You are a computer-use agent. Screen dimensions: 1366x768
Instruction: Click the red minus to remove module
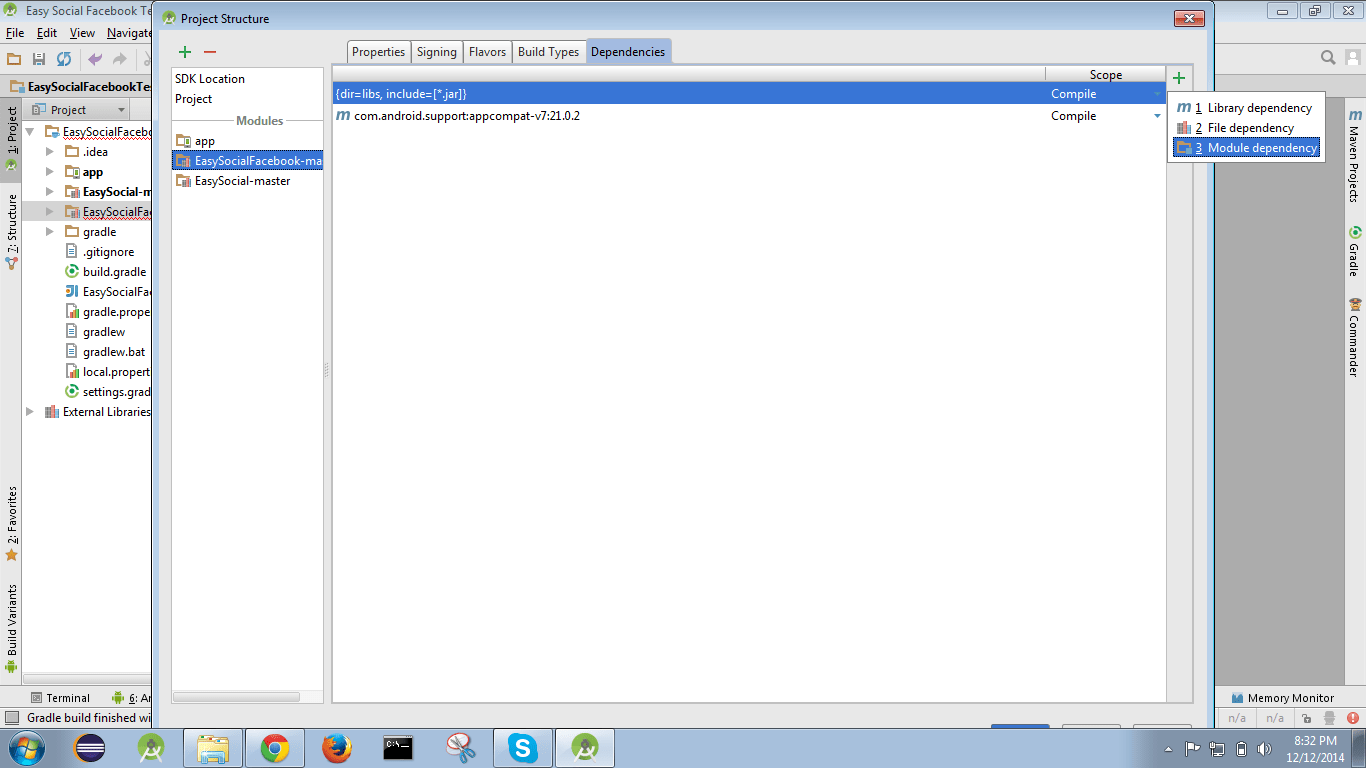[x=210, y=52]
